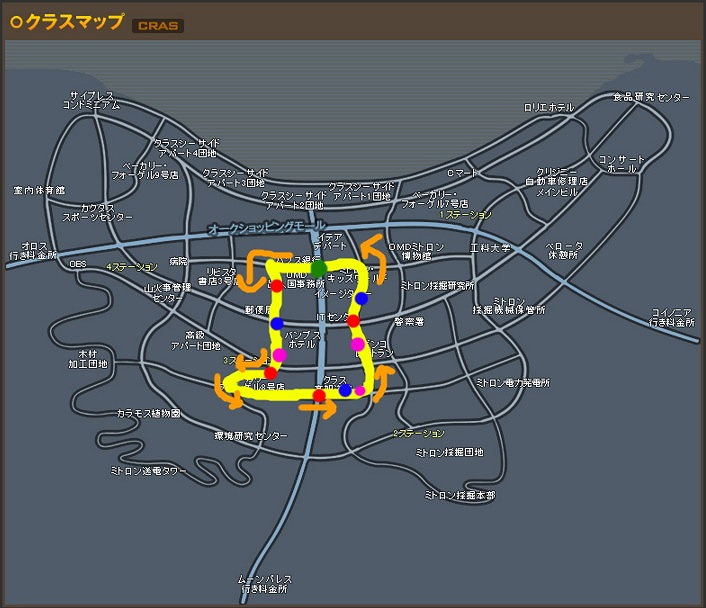Select オロス行き料金所 toll gate label
The height and width of the screenshot is (608, 706).
click(33, 250)
